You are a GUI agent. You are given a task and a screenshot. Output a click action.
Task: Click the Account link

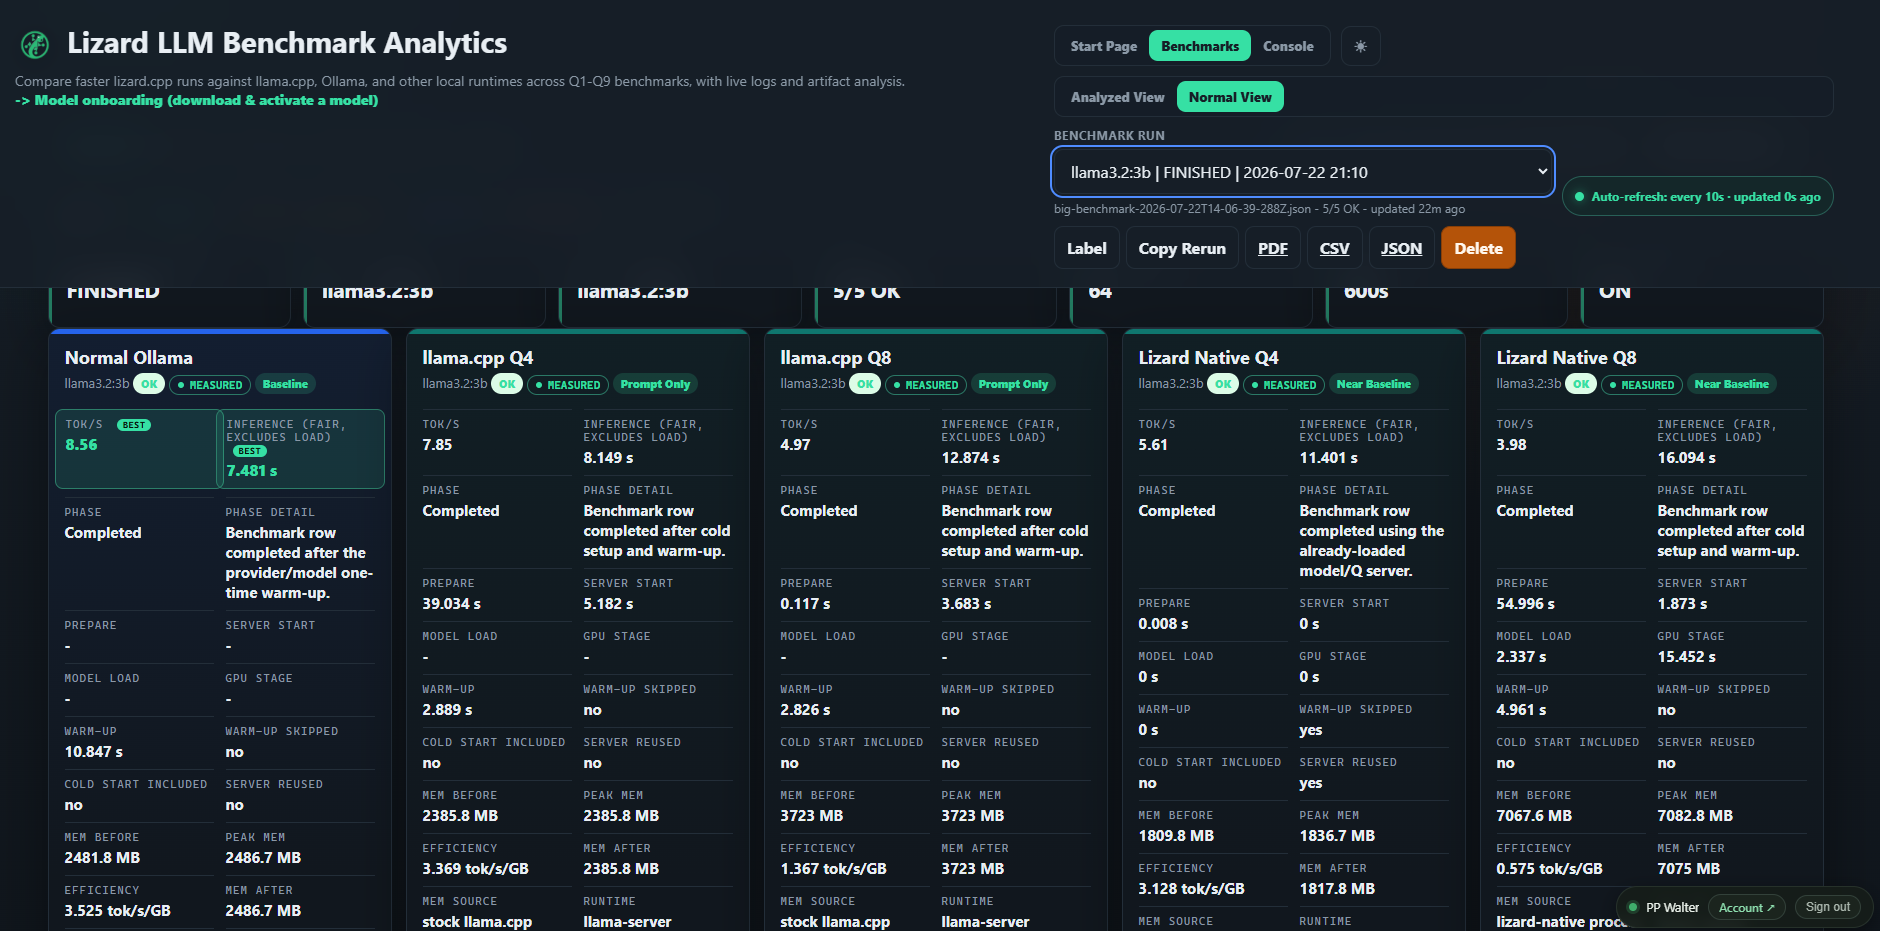1746,907
